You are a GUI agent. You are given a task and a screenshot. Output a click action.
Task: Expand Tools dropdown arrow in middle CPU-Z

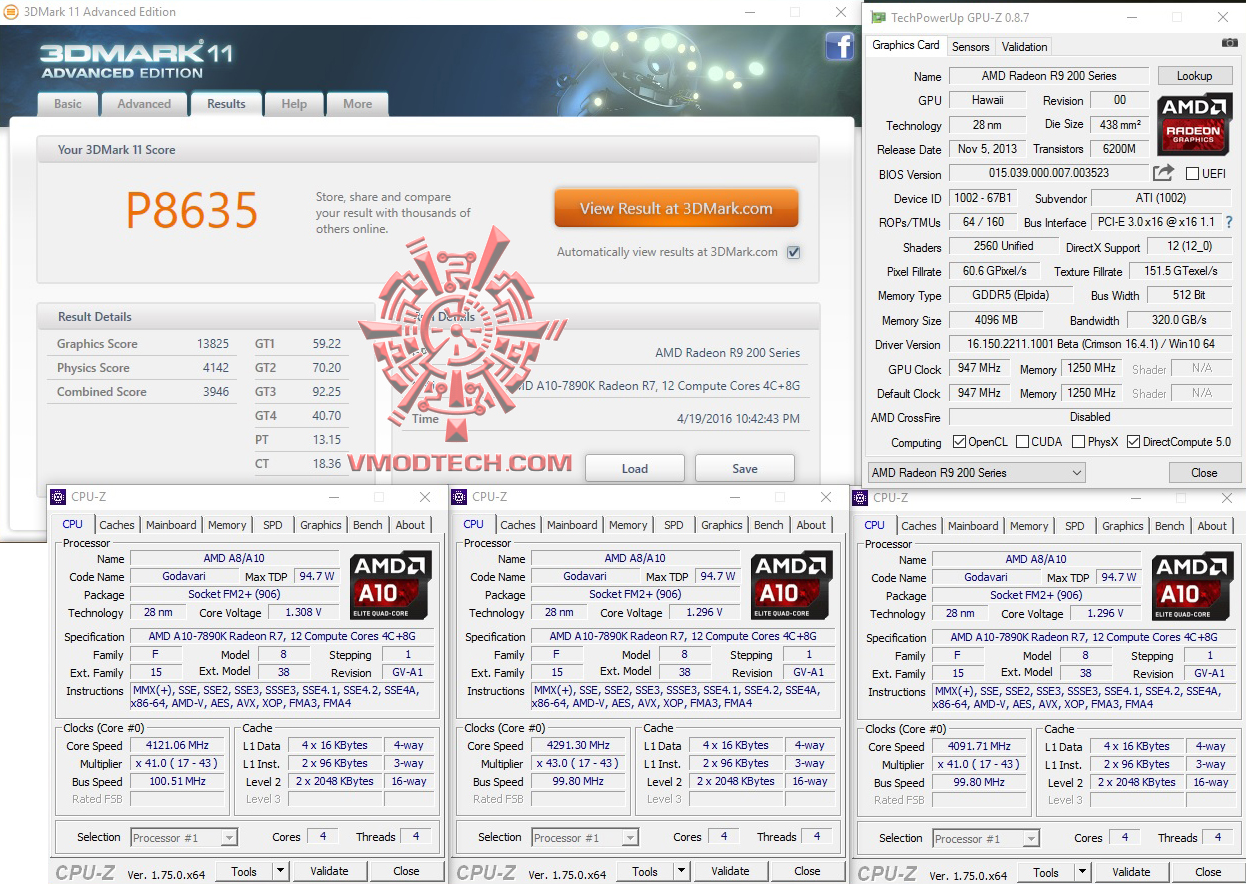(x=682, y=872)
